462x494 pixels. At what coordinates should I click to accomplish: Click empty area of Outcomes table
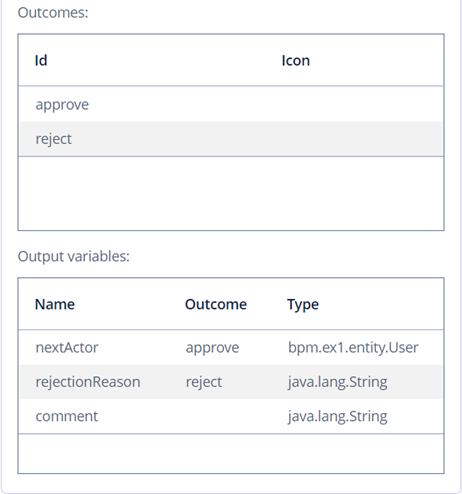[231, 193]
